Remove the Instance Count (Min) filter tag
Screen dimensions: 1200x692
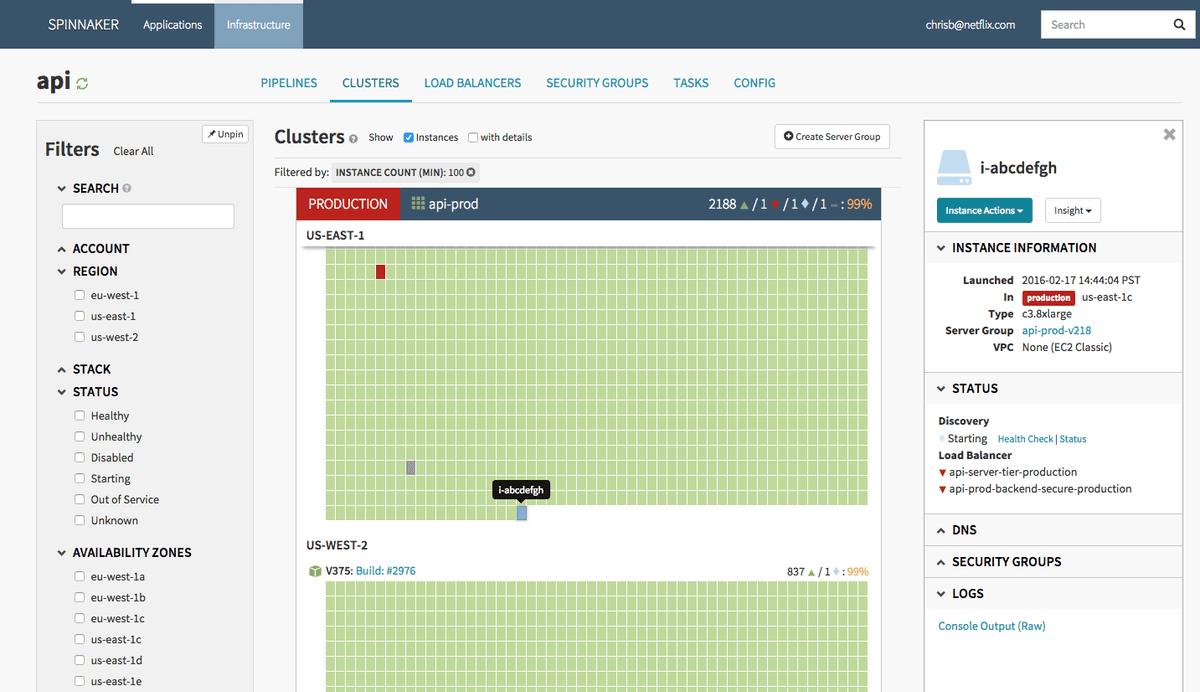(x=471, y=172)
